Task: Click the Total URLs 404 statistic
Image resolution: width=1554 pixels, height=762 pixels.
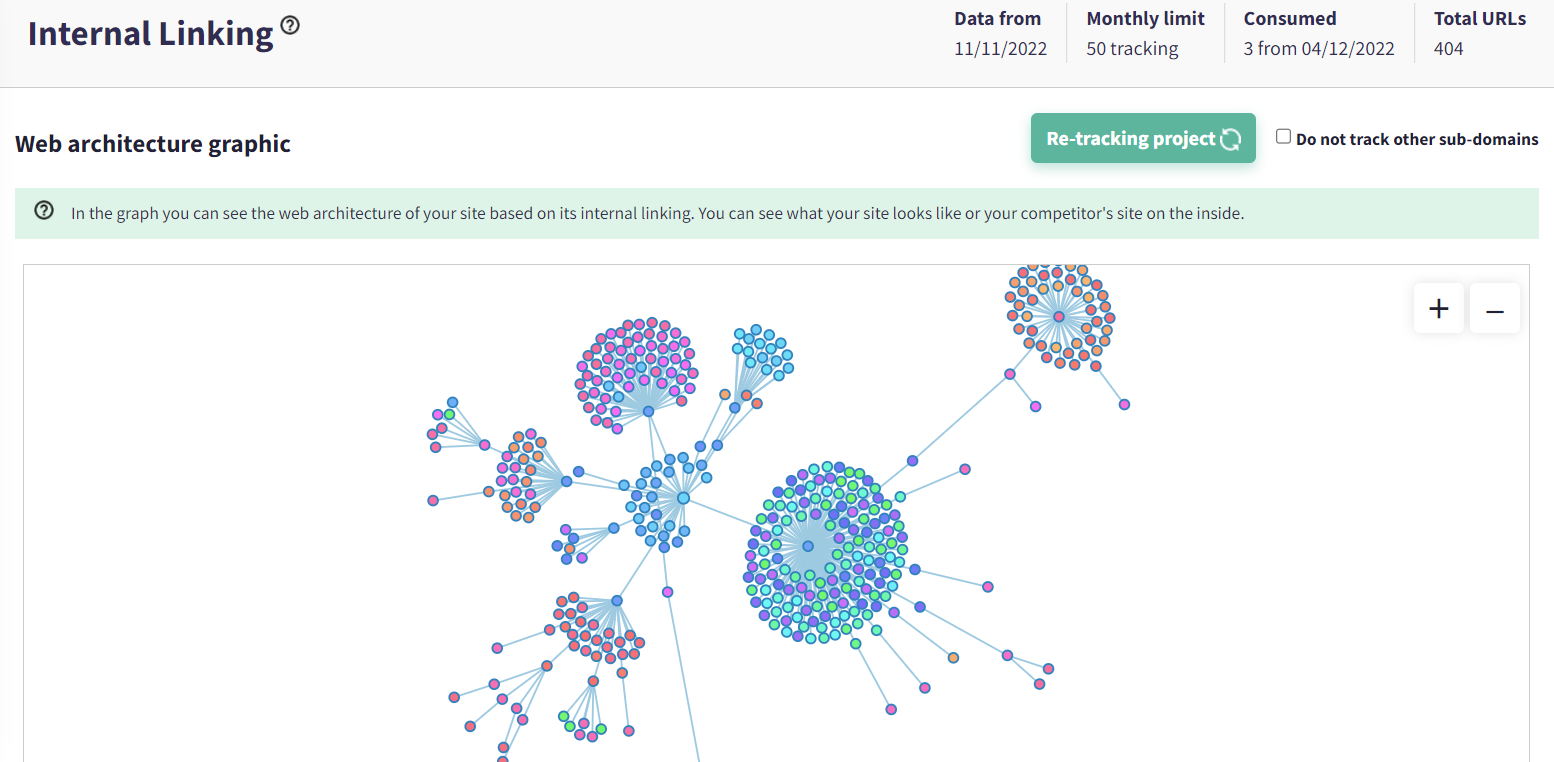Action: pos(1479,33)
